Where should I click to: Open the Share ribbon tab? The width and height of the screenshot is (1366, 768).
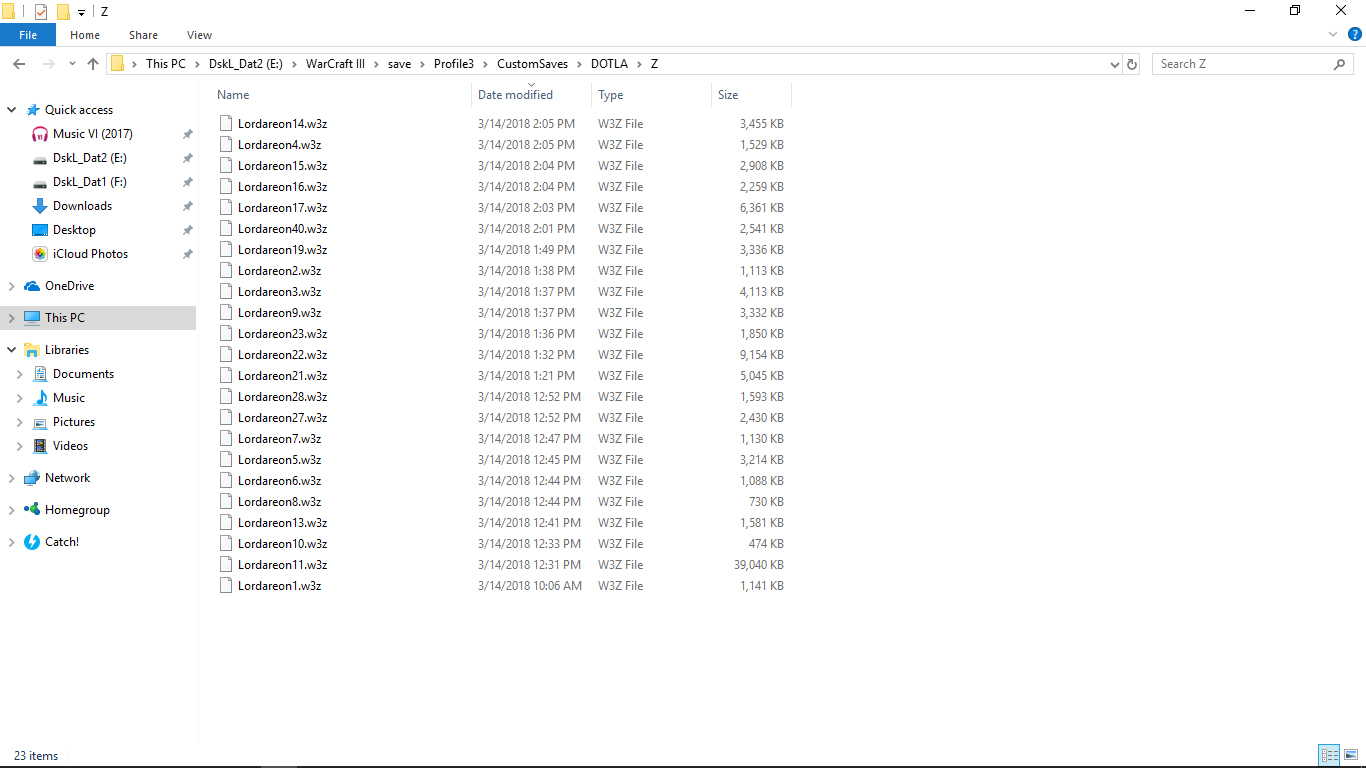pyautogui.click(x=143, y=35)
